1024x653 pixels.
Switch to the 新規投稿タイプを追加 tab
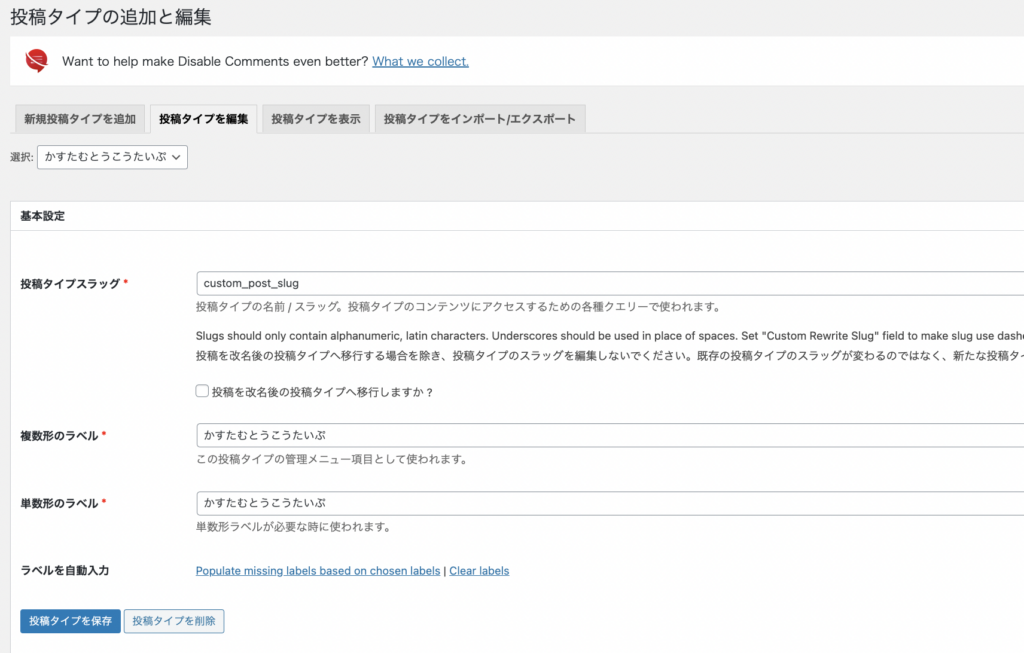point(80,119)
